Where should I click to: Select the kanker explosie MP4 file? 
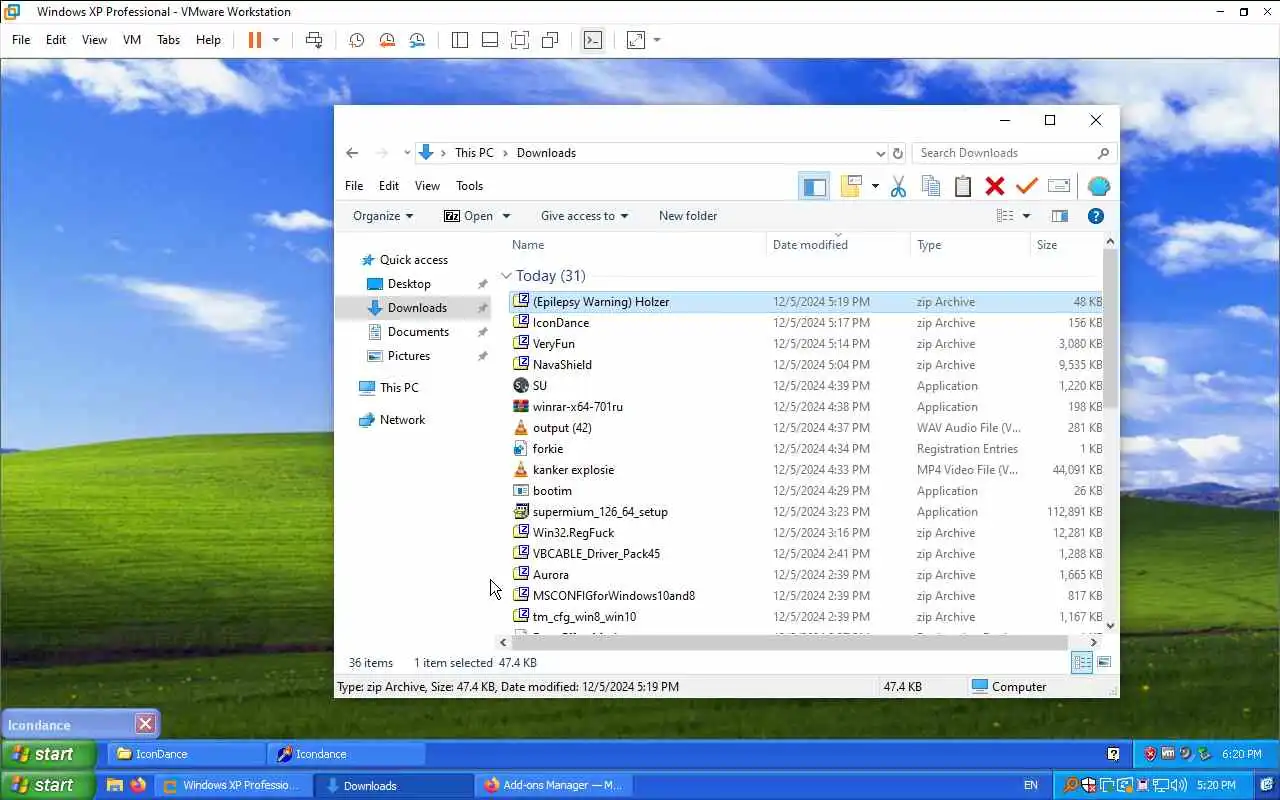tap(806, 470)
